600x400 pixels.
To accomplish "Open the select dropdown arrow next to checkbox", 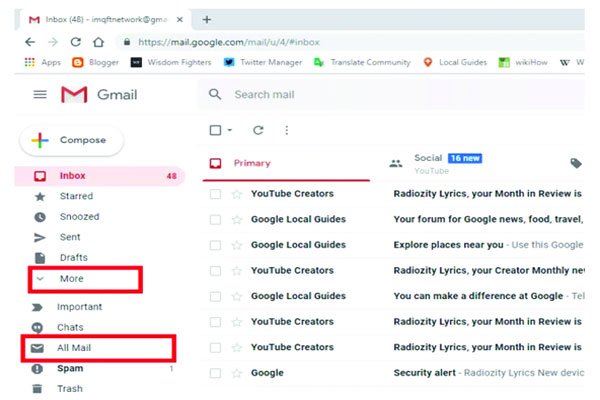I will (230, 130).
